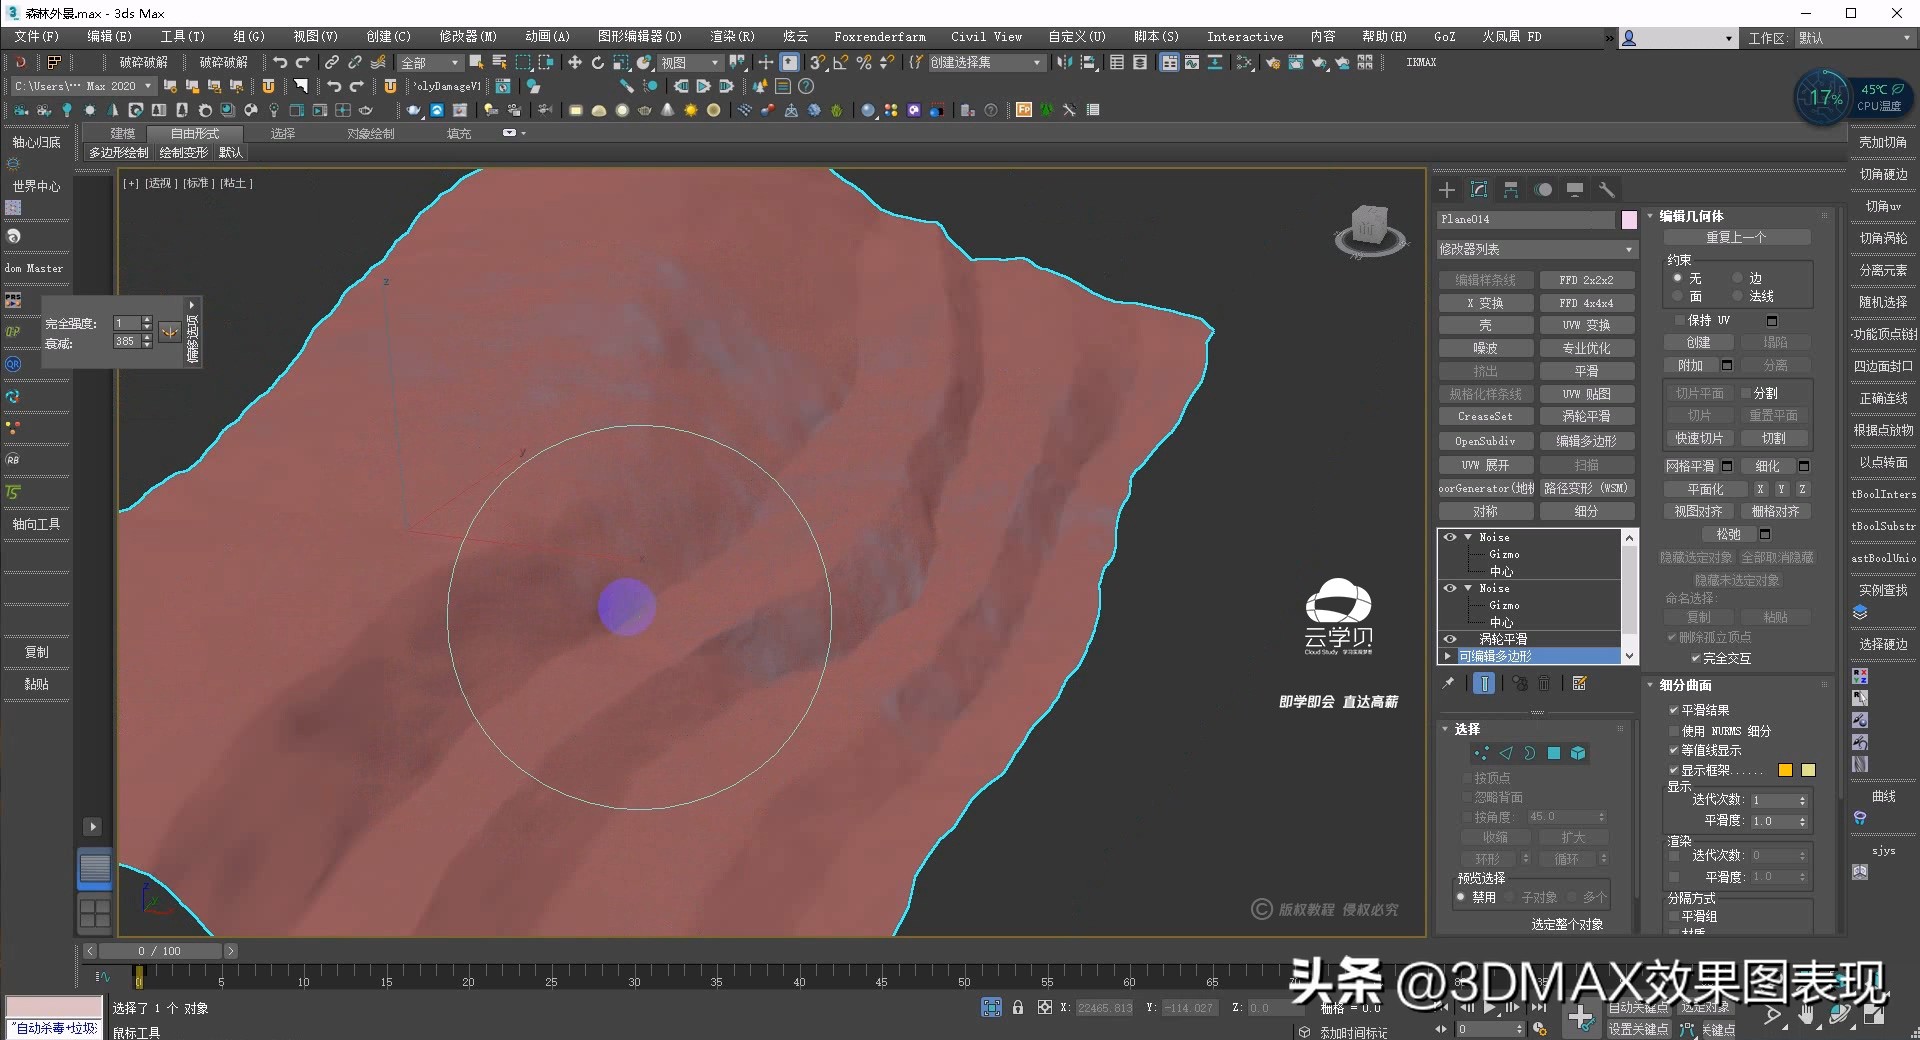Screen dimensions: 1920x1040
Task: Collapse the first Noise modifier entry
Action: click(x=1468, y=537)
